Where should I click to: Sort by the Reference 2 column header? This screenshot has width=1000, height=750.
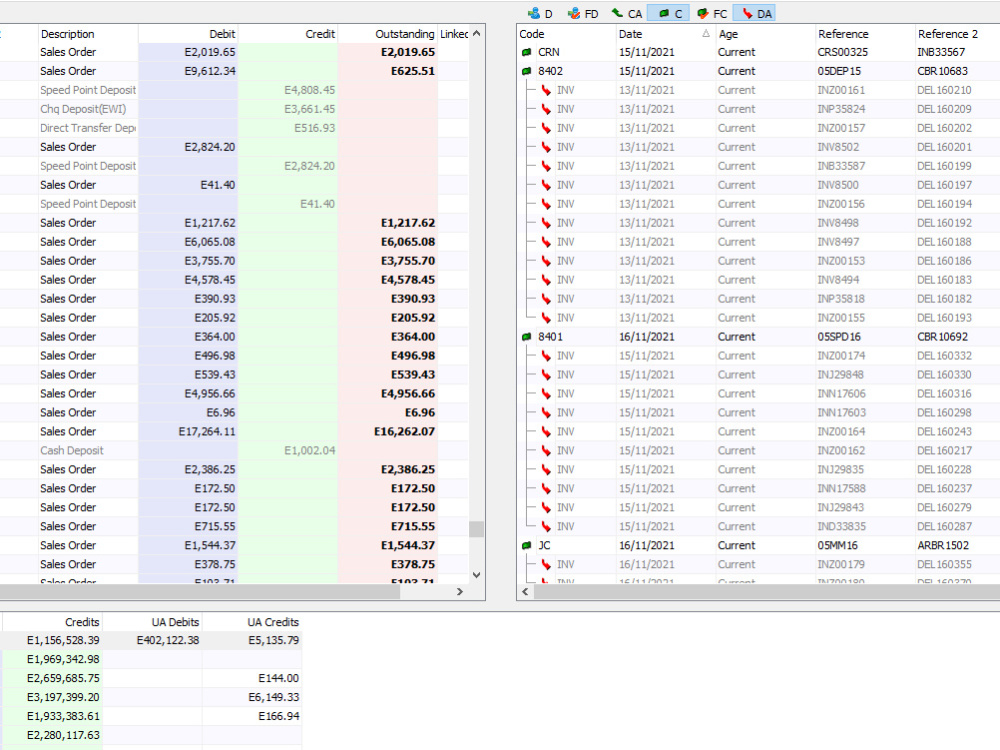coord(957,34)
